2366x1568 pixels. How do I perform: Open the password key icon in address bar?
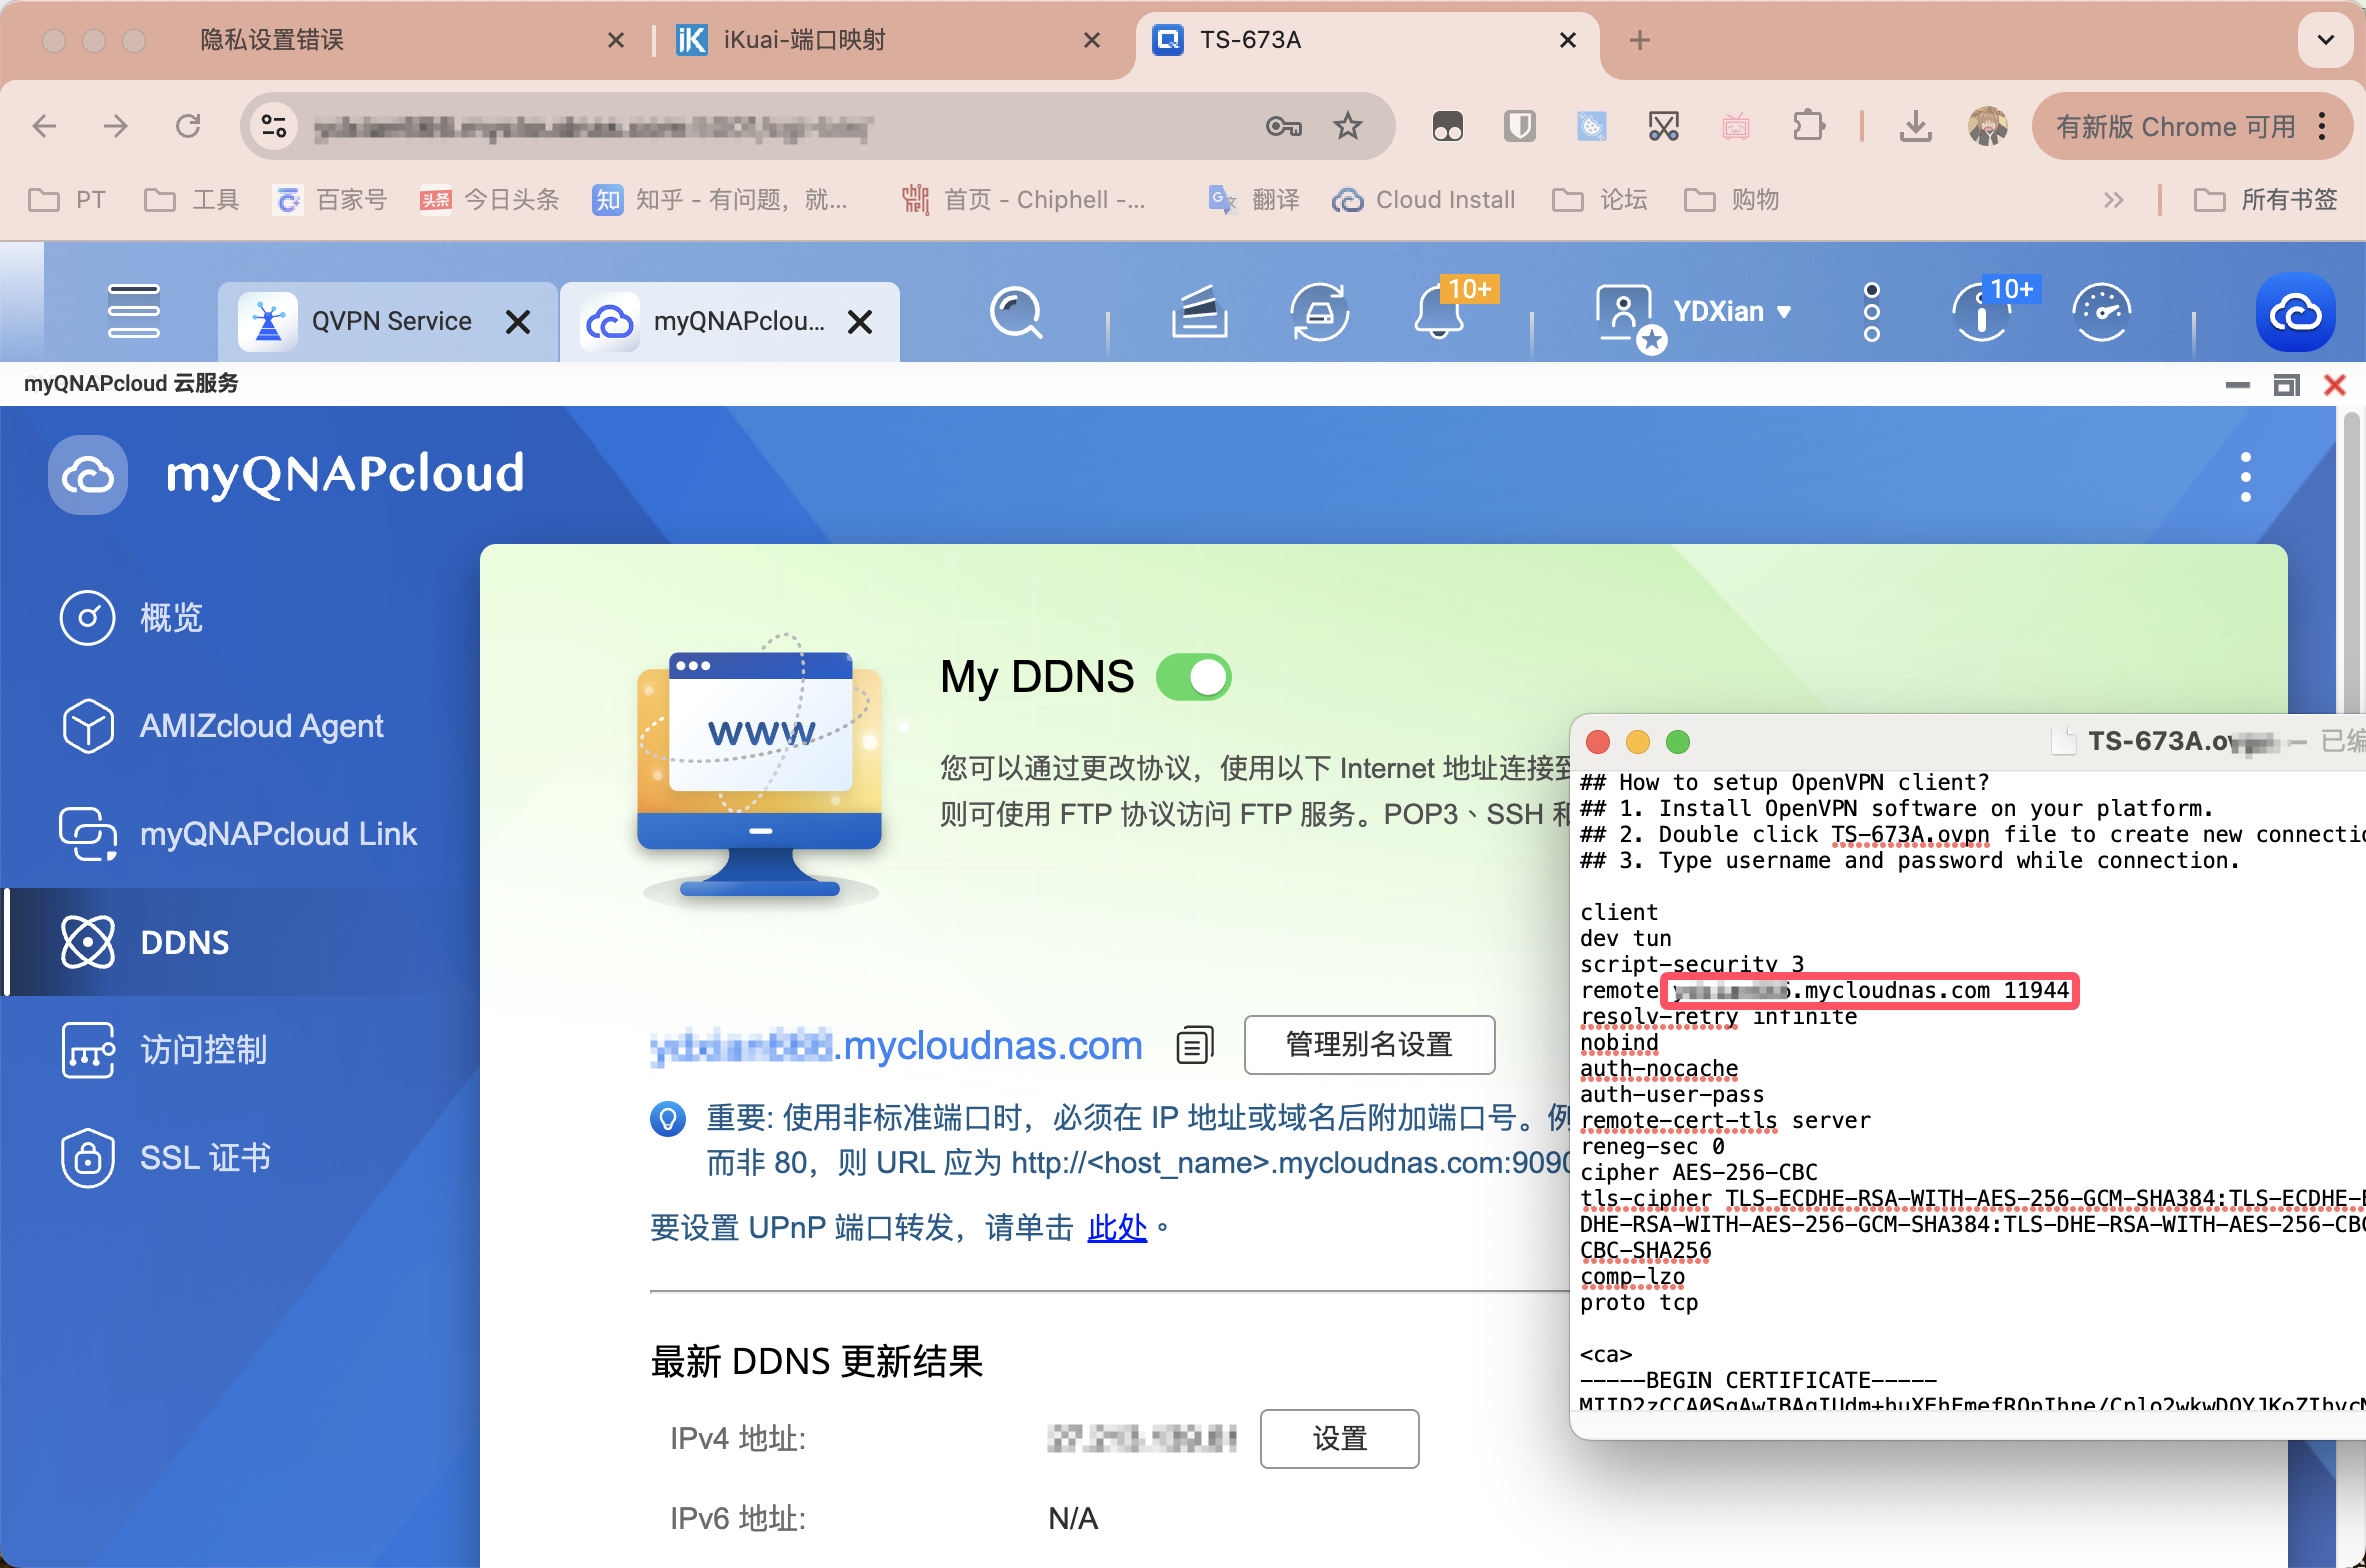(x=1283, y=126)
